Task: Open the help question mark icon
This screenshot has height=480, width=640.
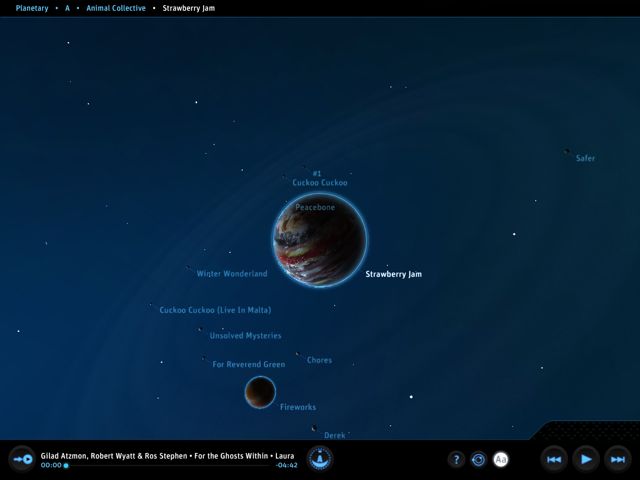Action: point(456,460)
